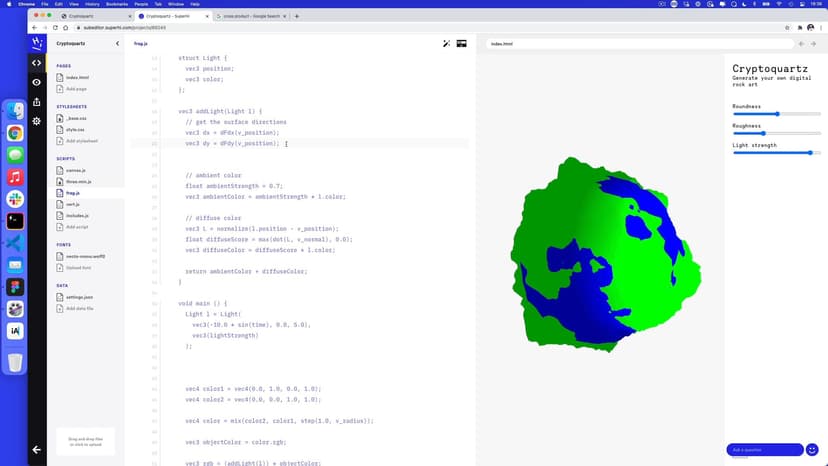Viewport: 828px width, 466px height.
Task: Open the code editor view in sidebar
Action: 37,63
